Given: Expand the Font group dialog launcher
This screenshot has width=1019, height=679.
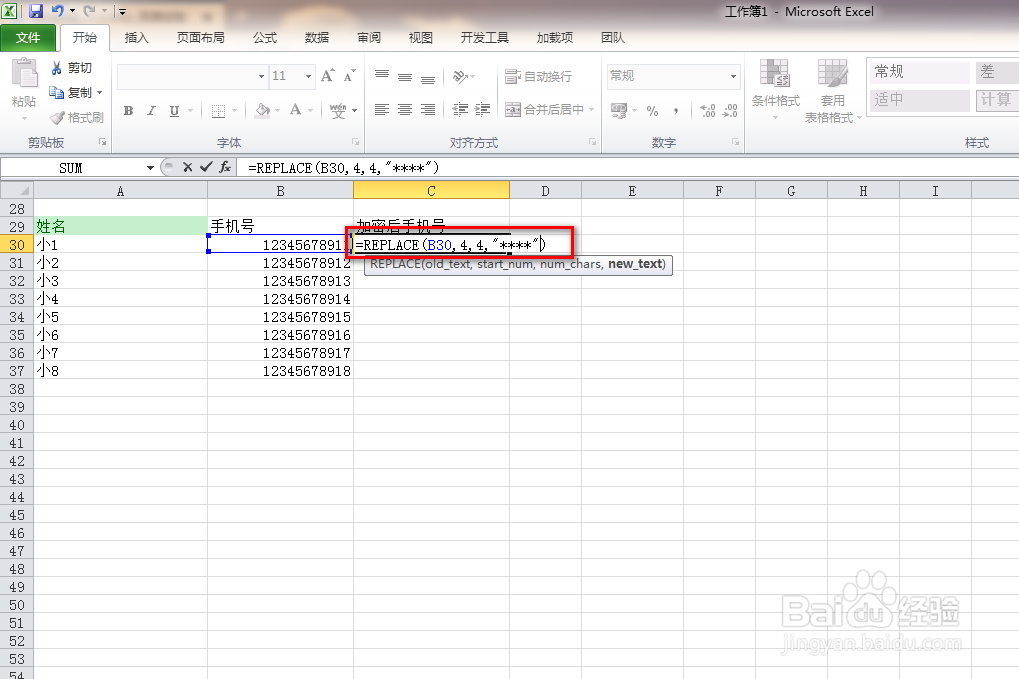Looking at the screenshot, I should coord(355,142).
